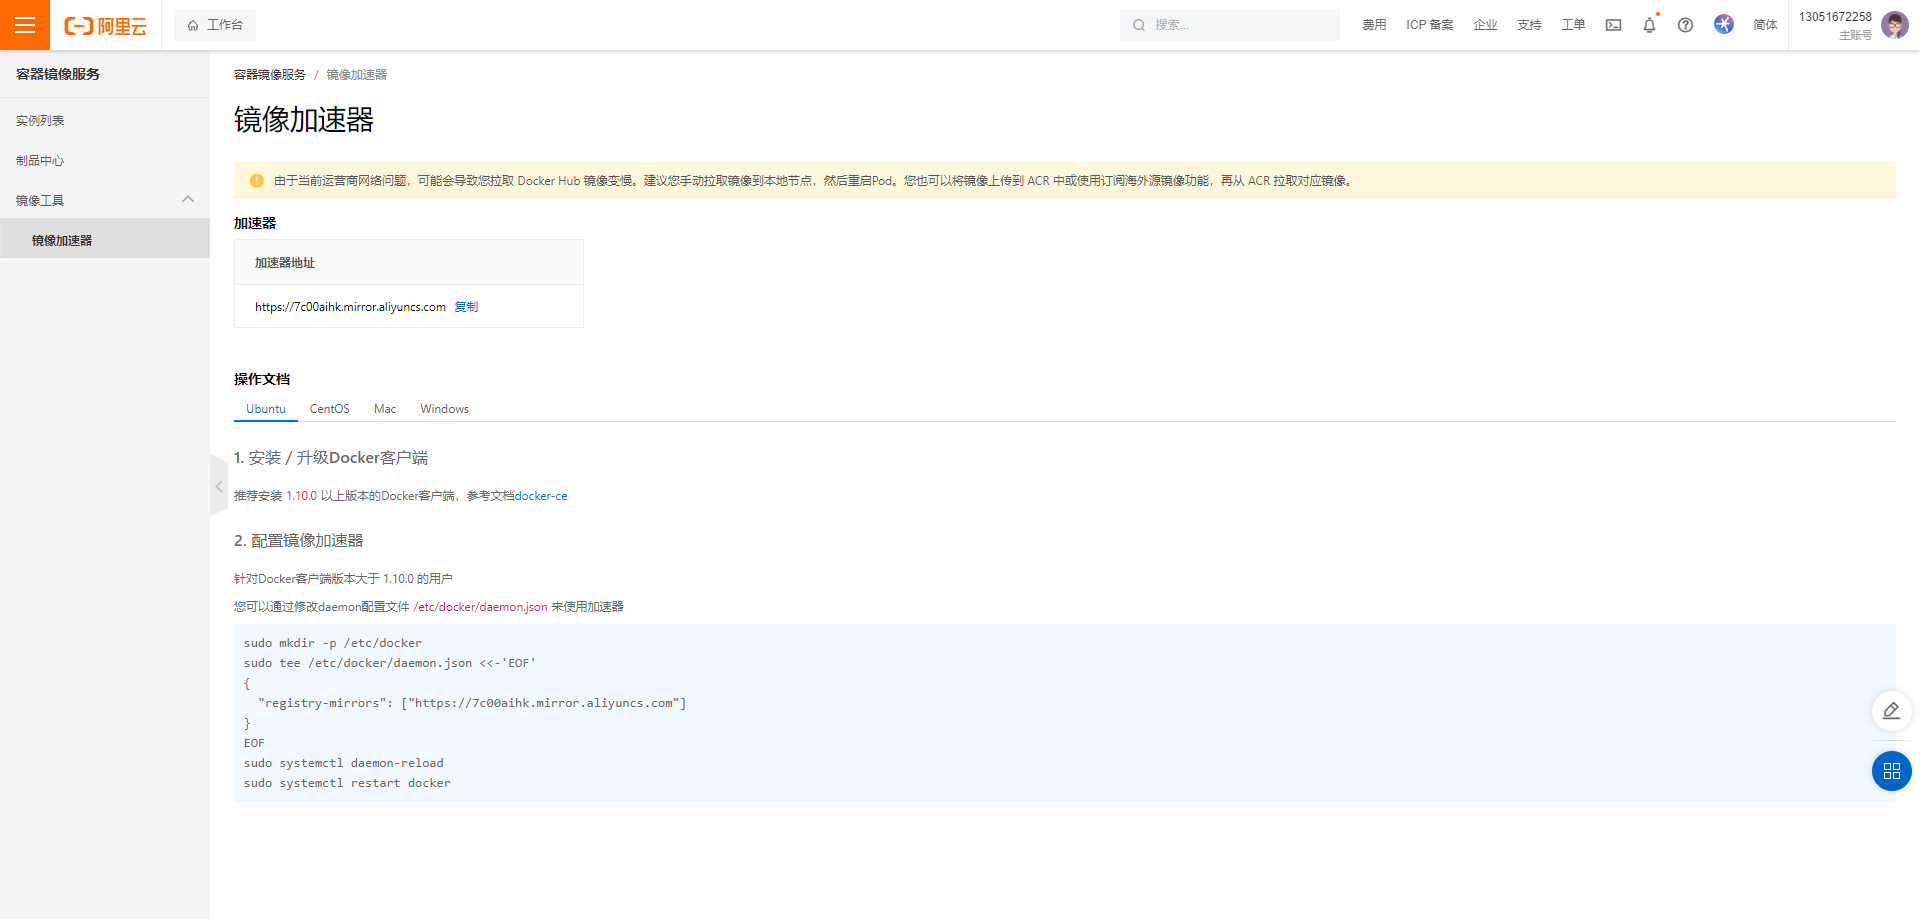
Task: Open the help question mark icon
Action: (x=1685, y=25)
